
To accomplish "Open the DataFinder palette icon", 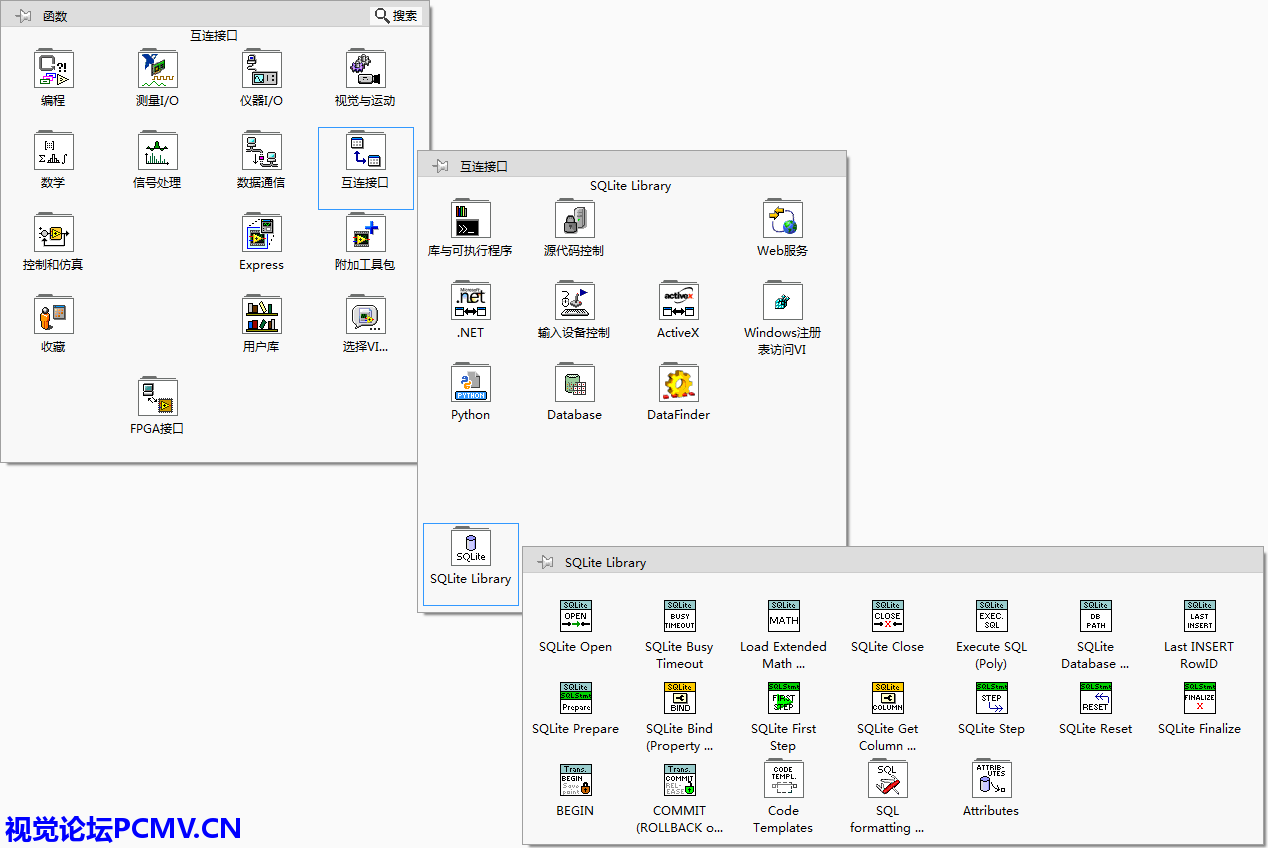I will [679, 384].
